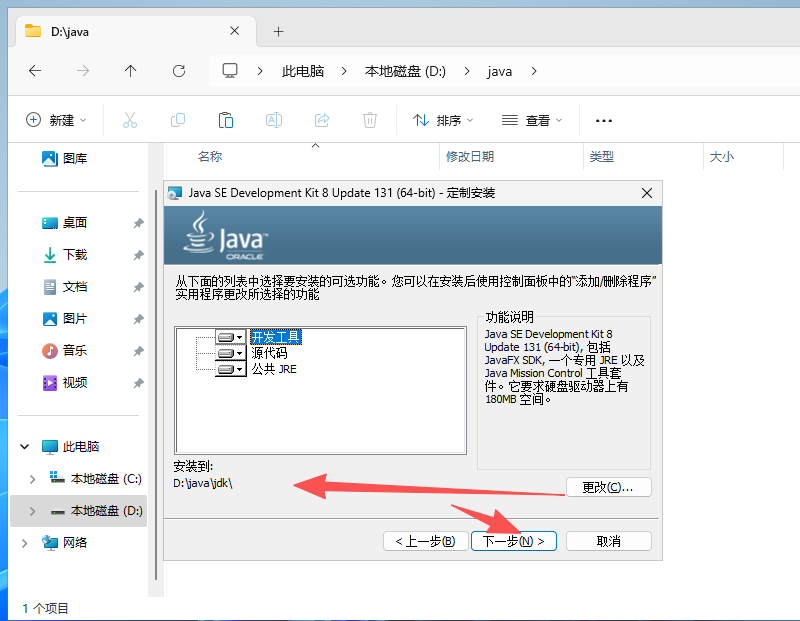
Task: Open the 新建 dropdown menu
Action: click(56, 120)
